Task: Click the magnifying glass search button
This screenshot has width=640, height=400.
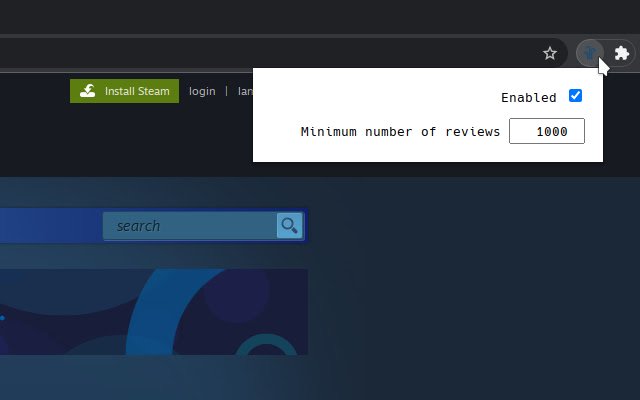Action: [289, 225]
